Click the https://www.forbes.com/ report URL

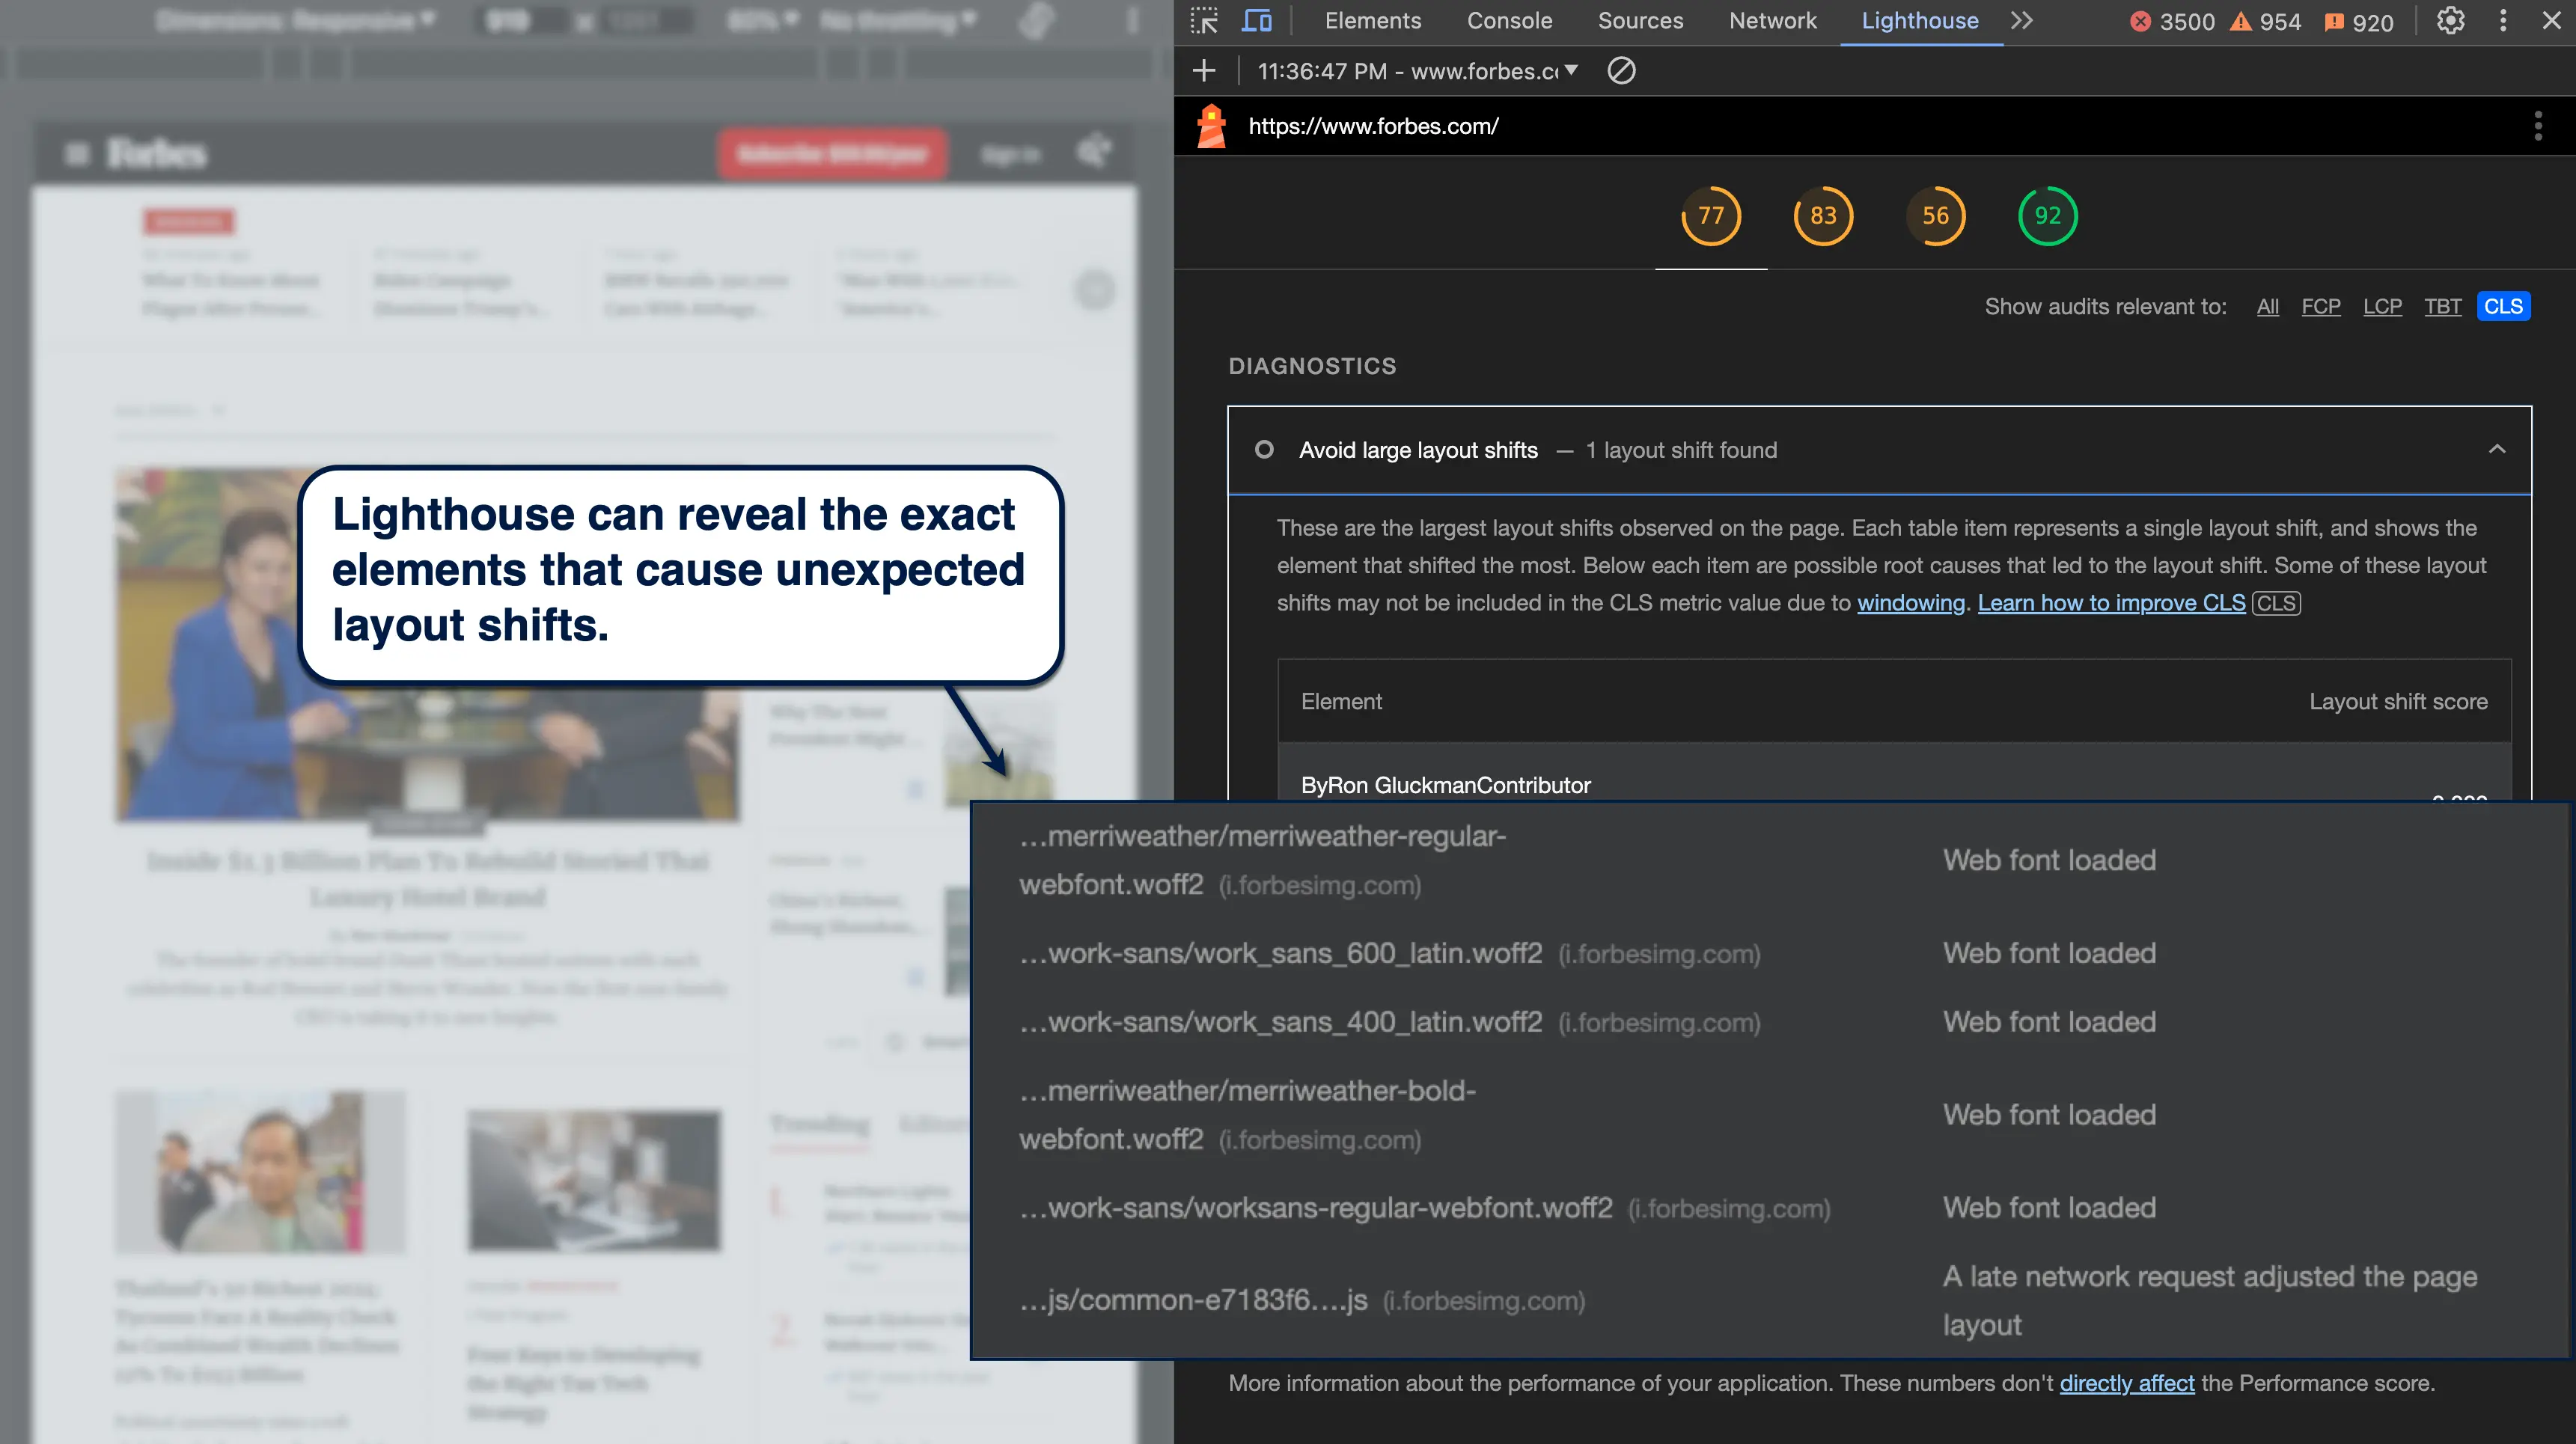(1373, 126)
